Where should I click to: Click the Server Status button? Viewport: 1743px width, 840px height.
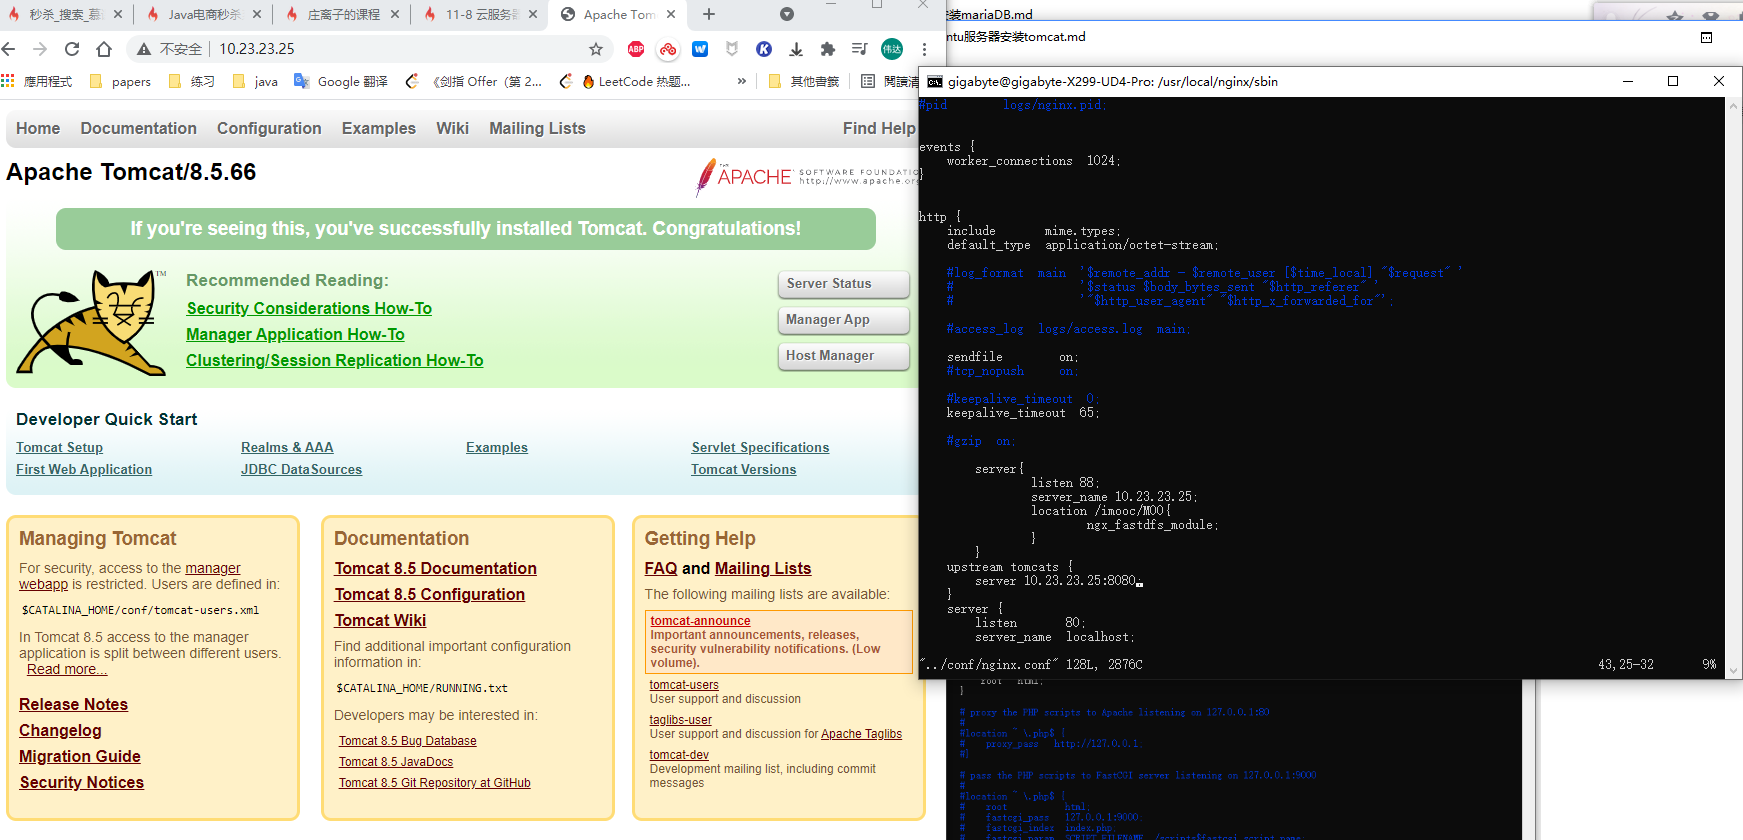pyautogui.click(x=843, y=284)
